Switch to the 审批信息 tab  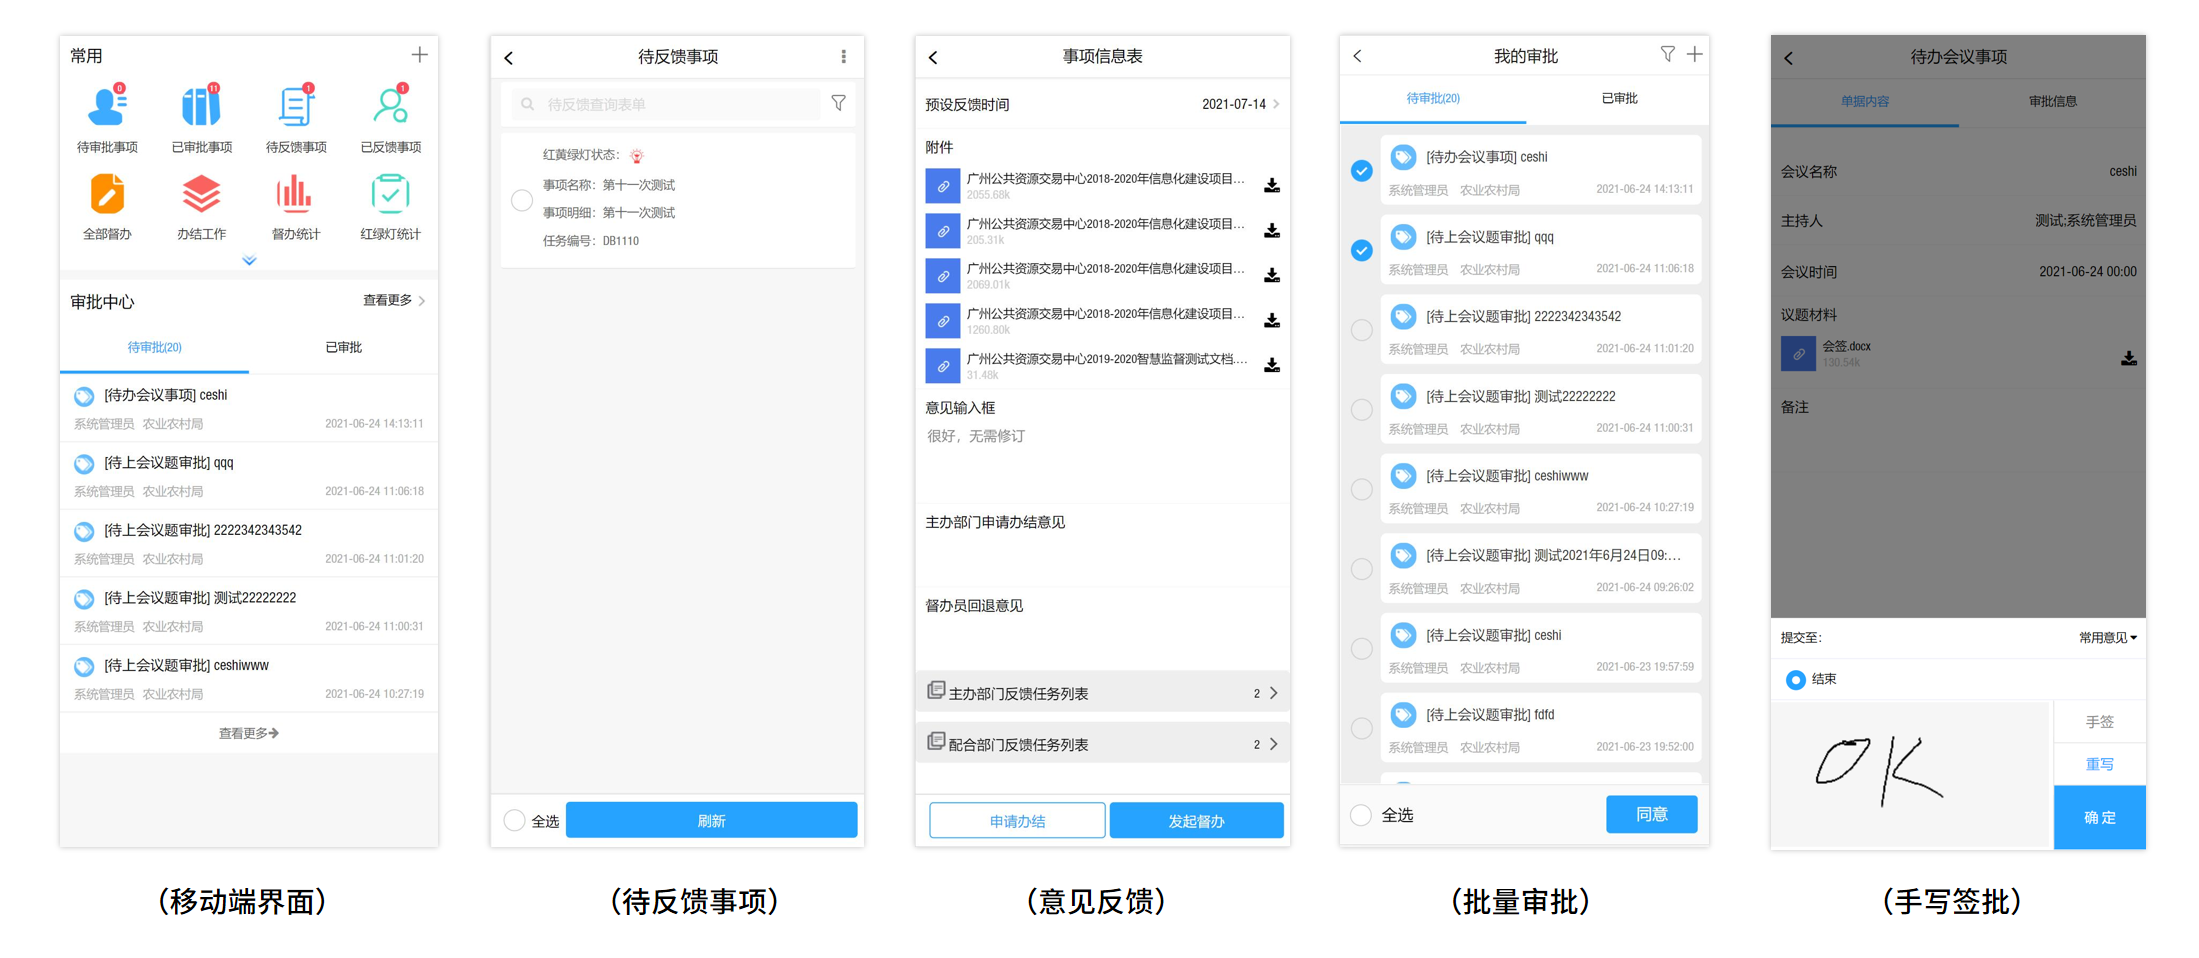pyautogui.click(x=2055, y=101)
